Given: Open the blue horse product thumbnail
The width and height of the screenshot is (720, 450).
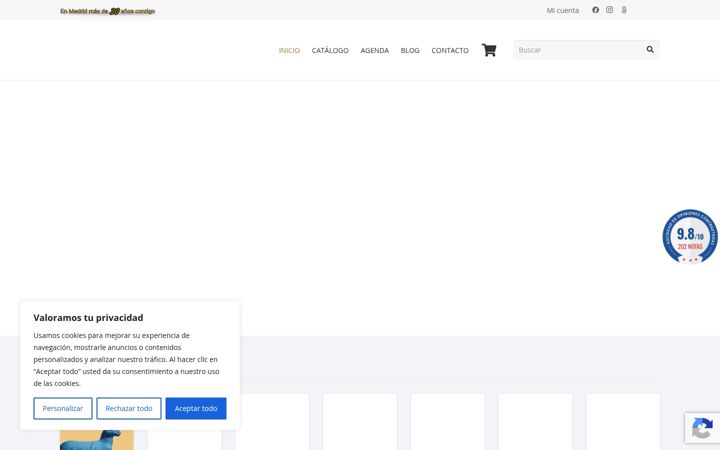Looking at the screenshot, I should coord(96,439).
